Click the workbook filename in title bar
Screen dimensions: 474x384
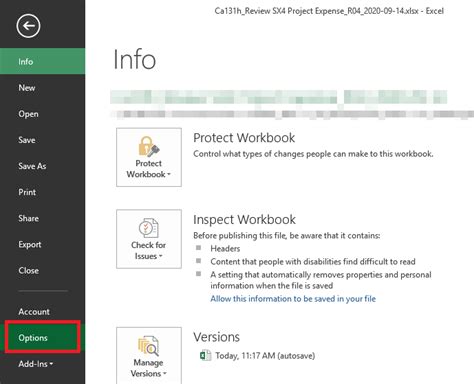316,11
